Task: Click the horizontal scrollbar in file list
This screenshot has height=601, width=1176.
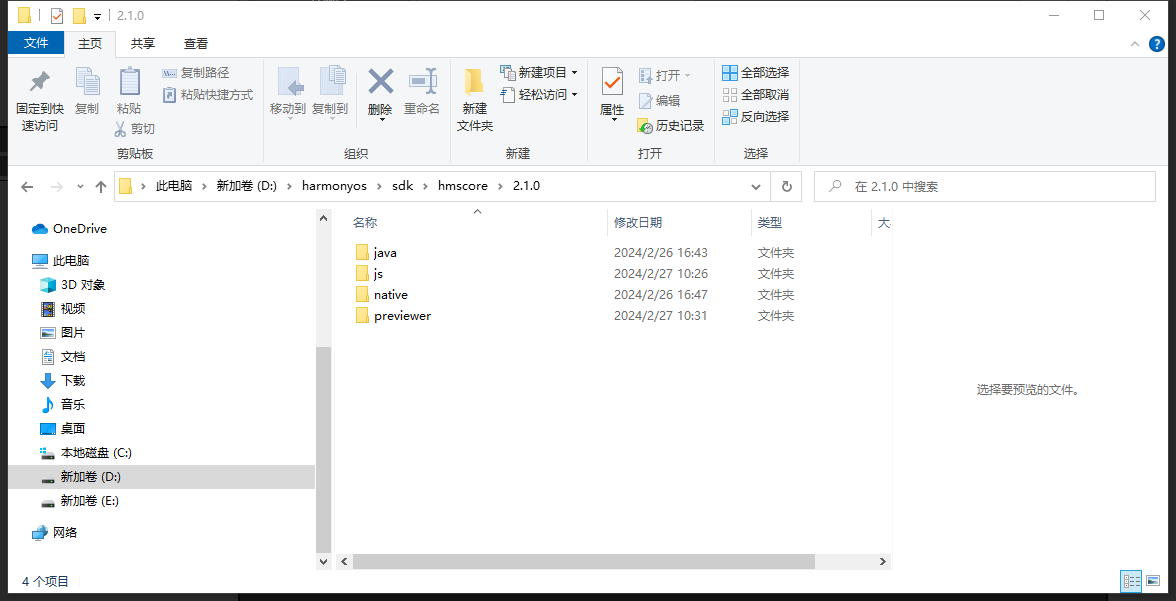Action: click(x=584, y=561)
